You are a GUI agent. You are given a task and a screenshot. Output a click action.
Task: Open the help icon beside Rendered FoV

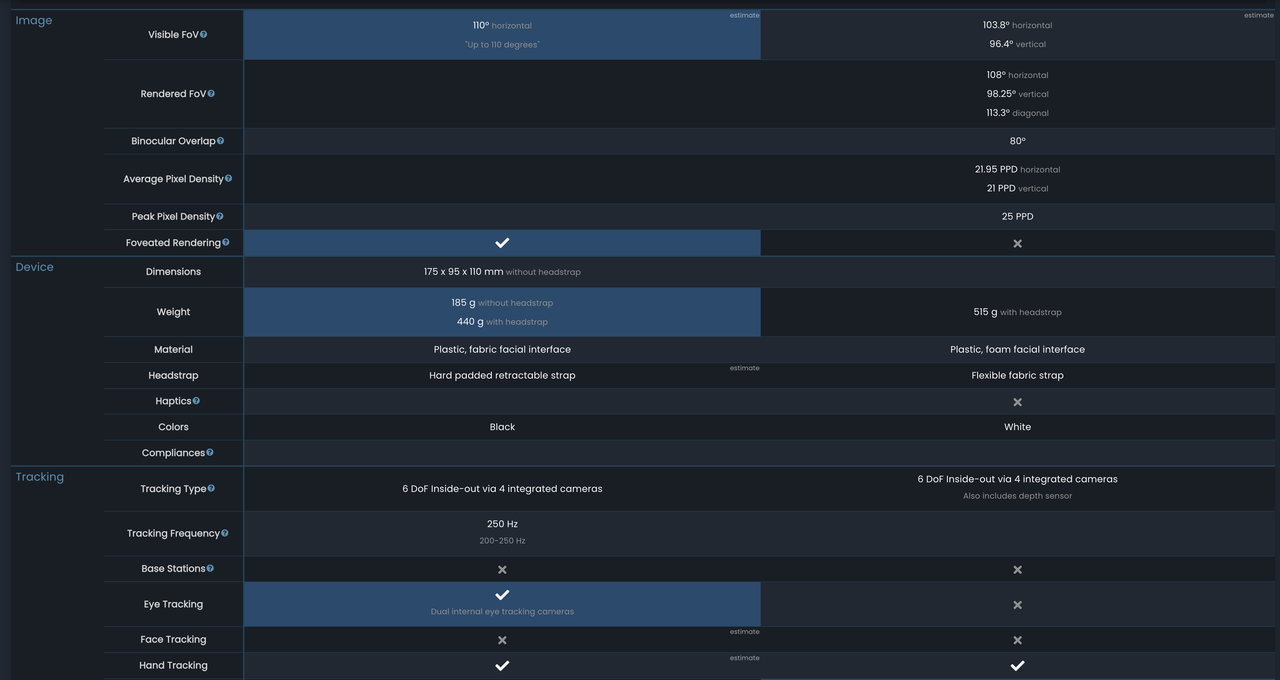pos(211,93)
